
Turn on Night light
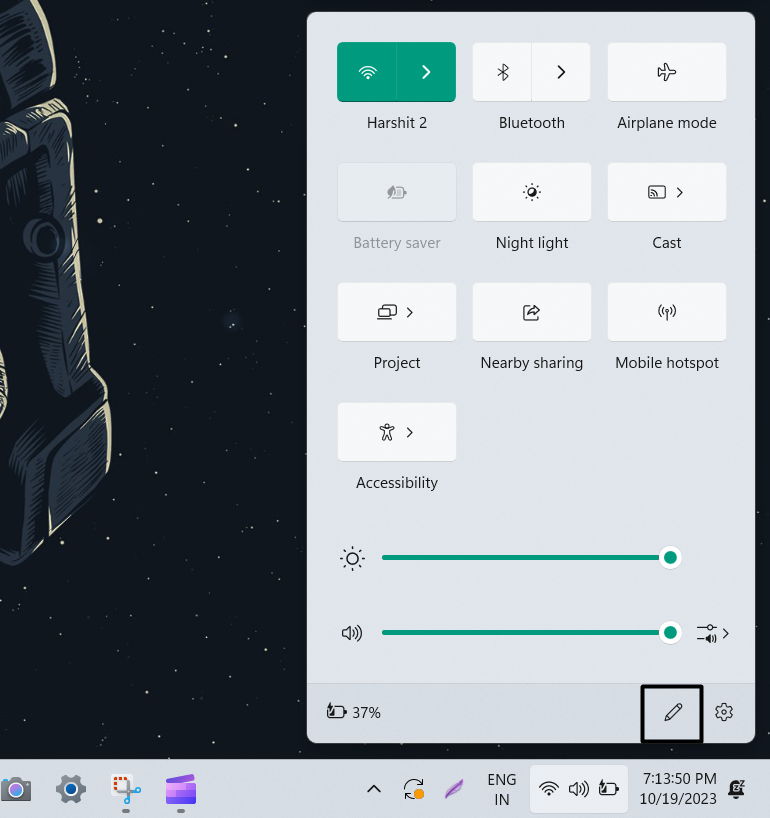point(532,192)
